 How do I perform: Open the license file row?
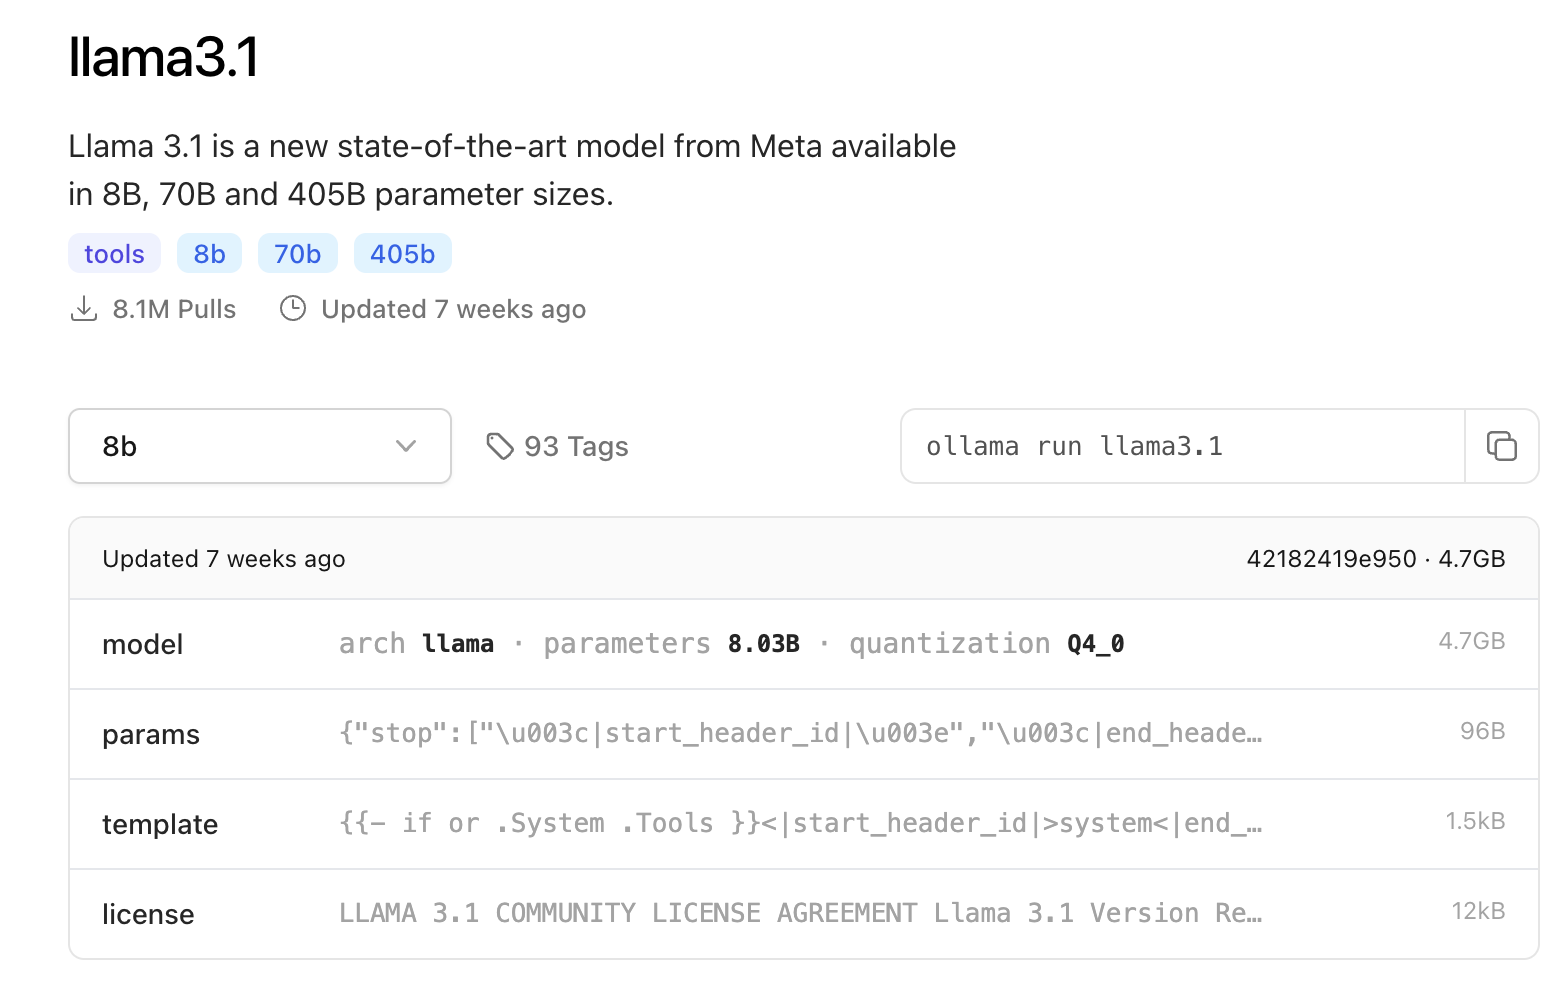[148, 915]
